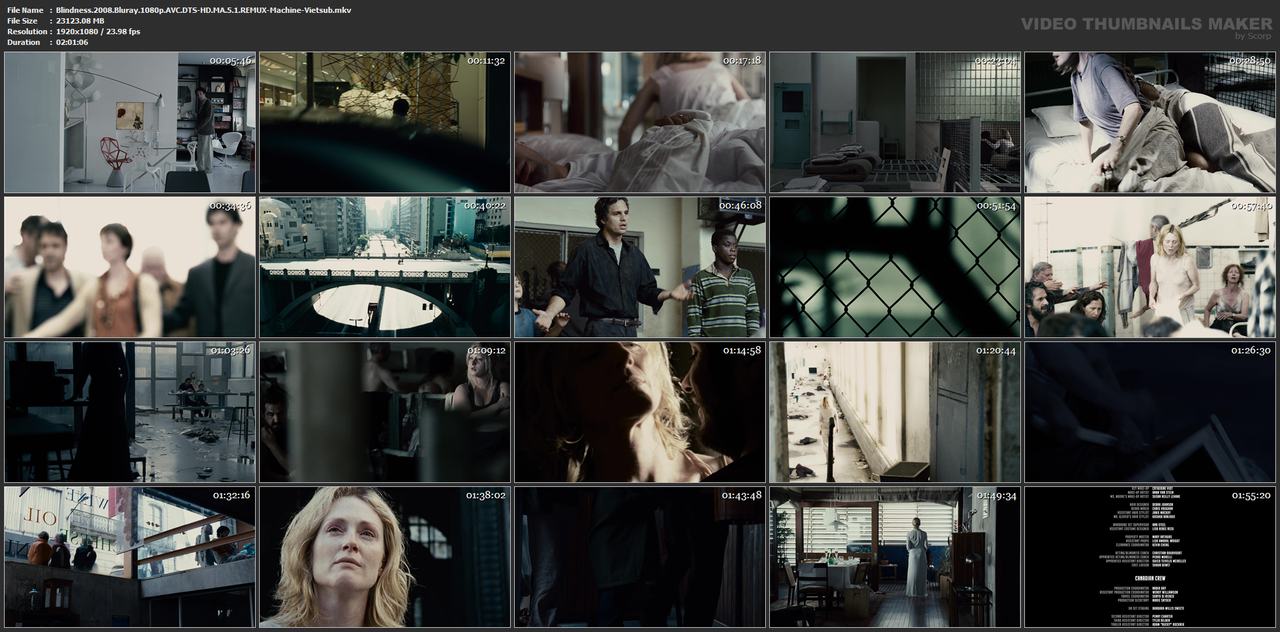Select the thumbnail stamped 00:05:46
This screenshot has width=1280, height=632.
click(x=130, y=122)
